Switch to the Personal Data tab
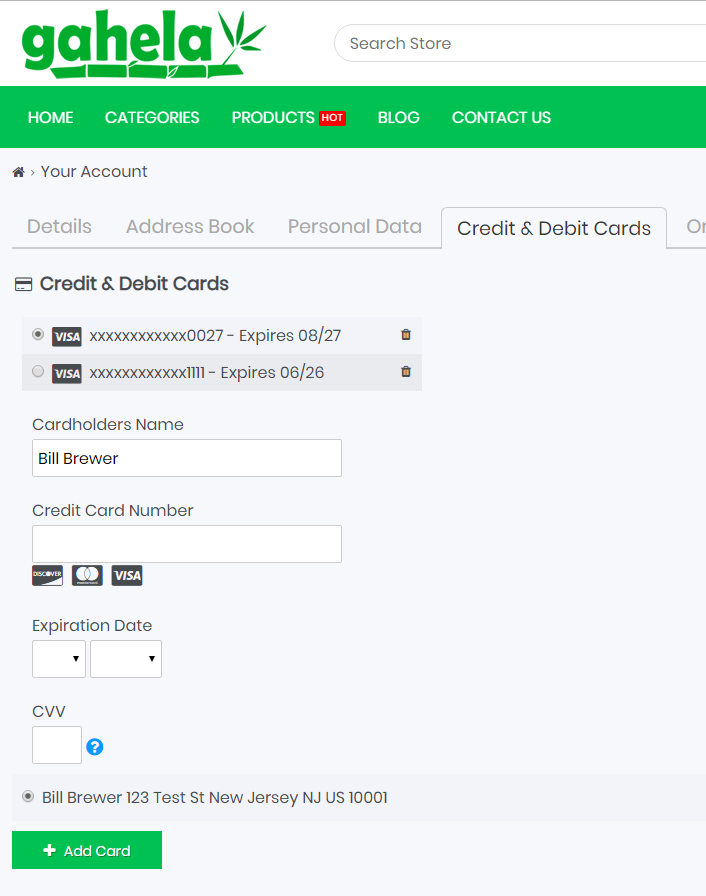The image size is (706, 896). pos(355,226)
